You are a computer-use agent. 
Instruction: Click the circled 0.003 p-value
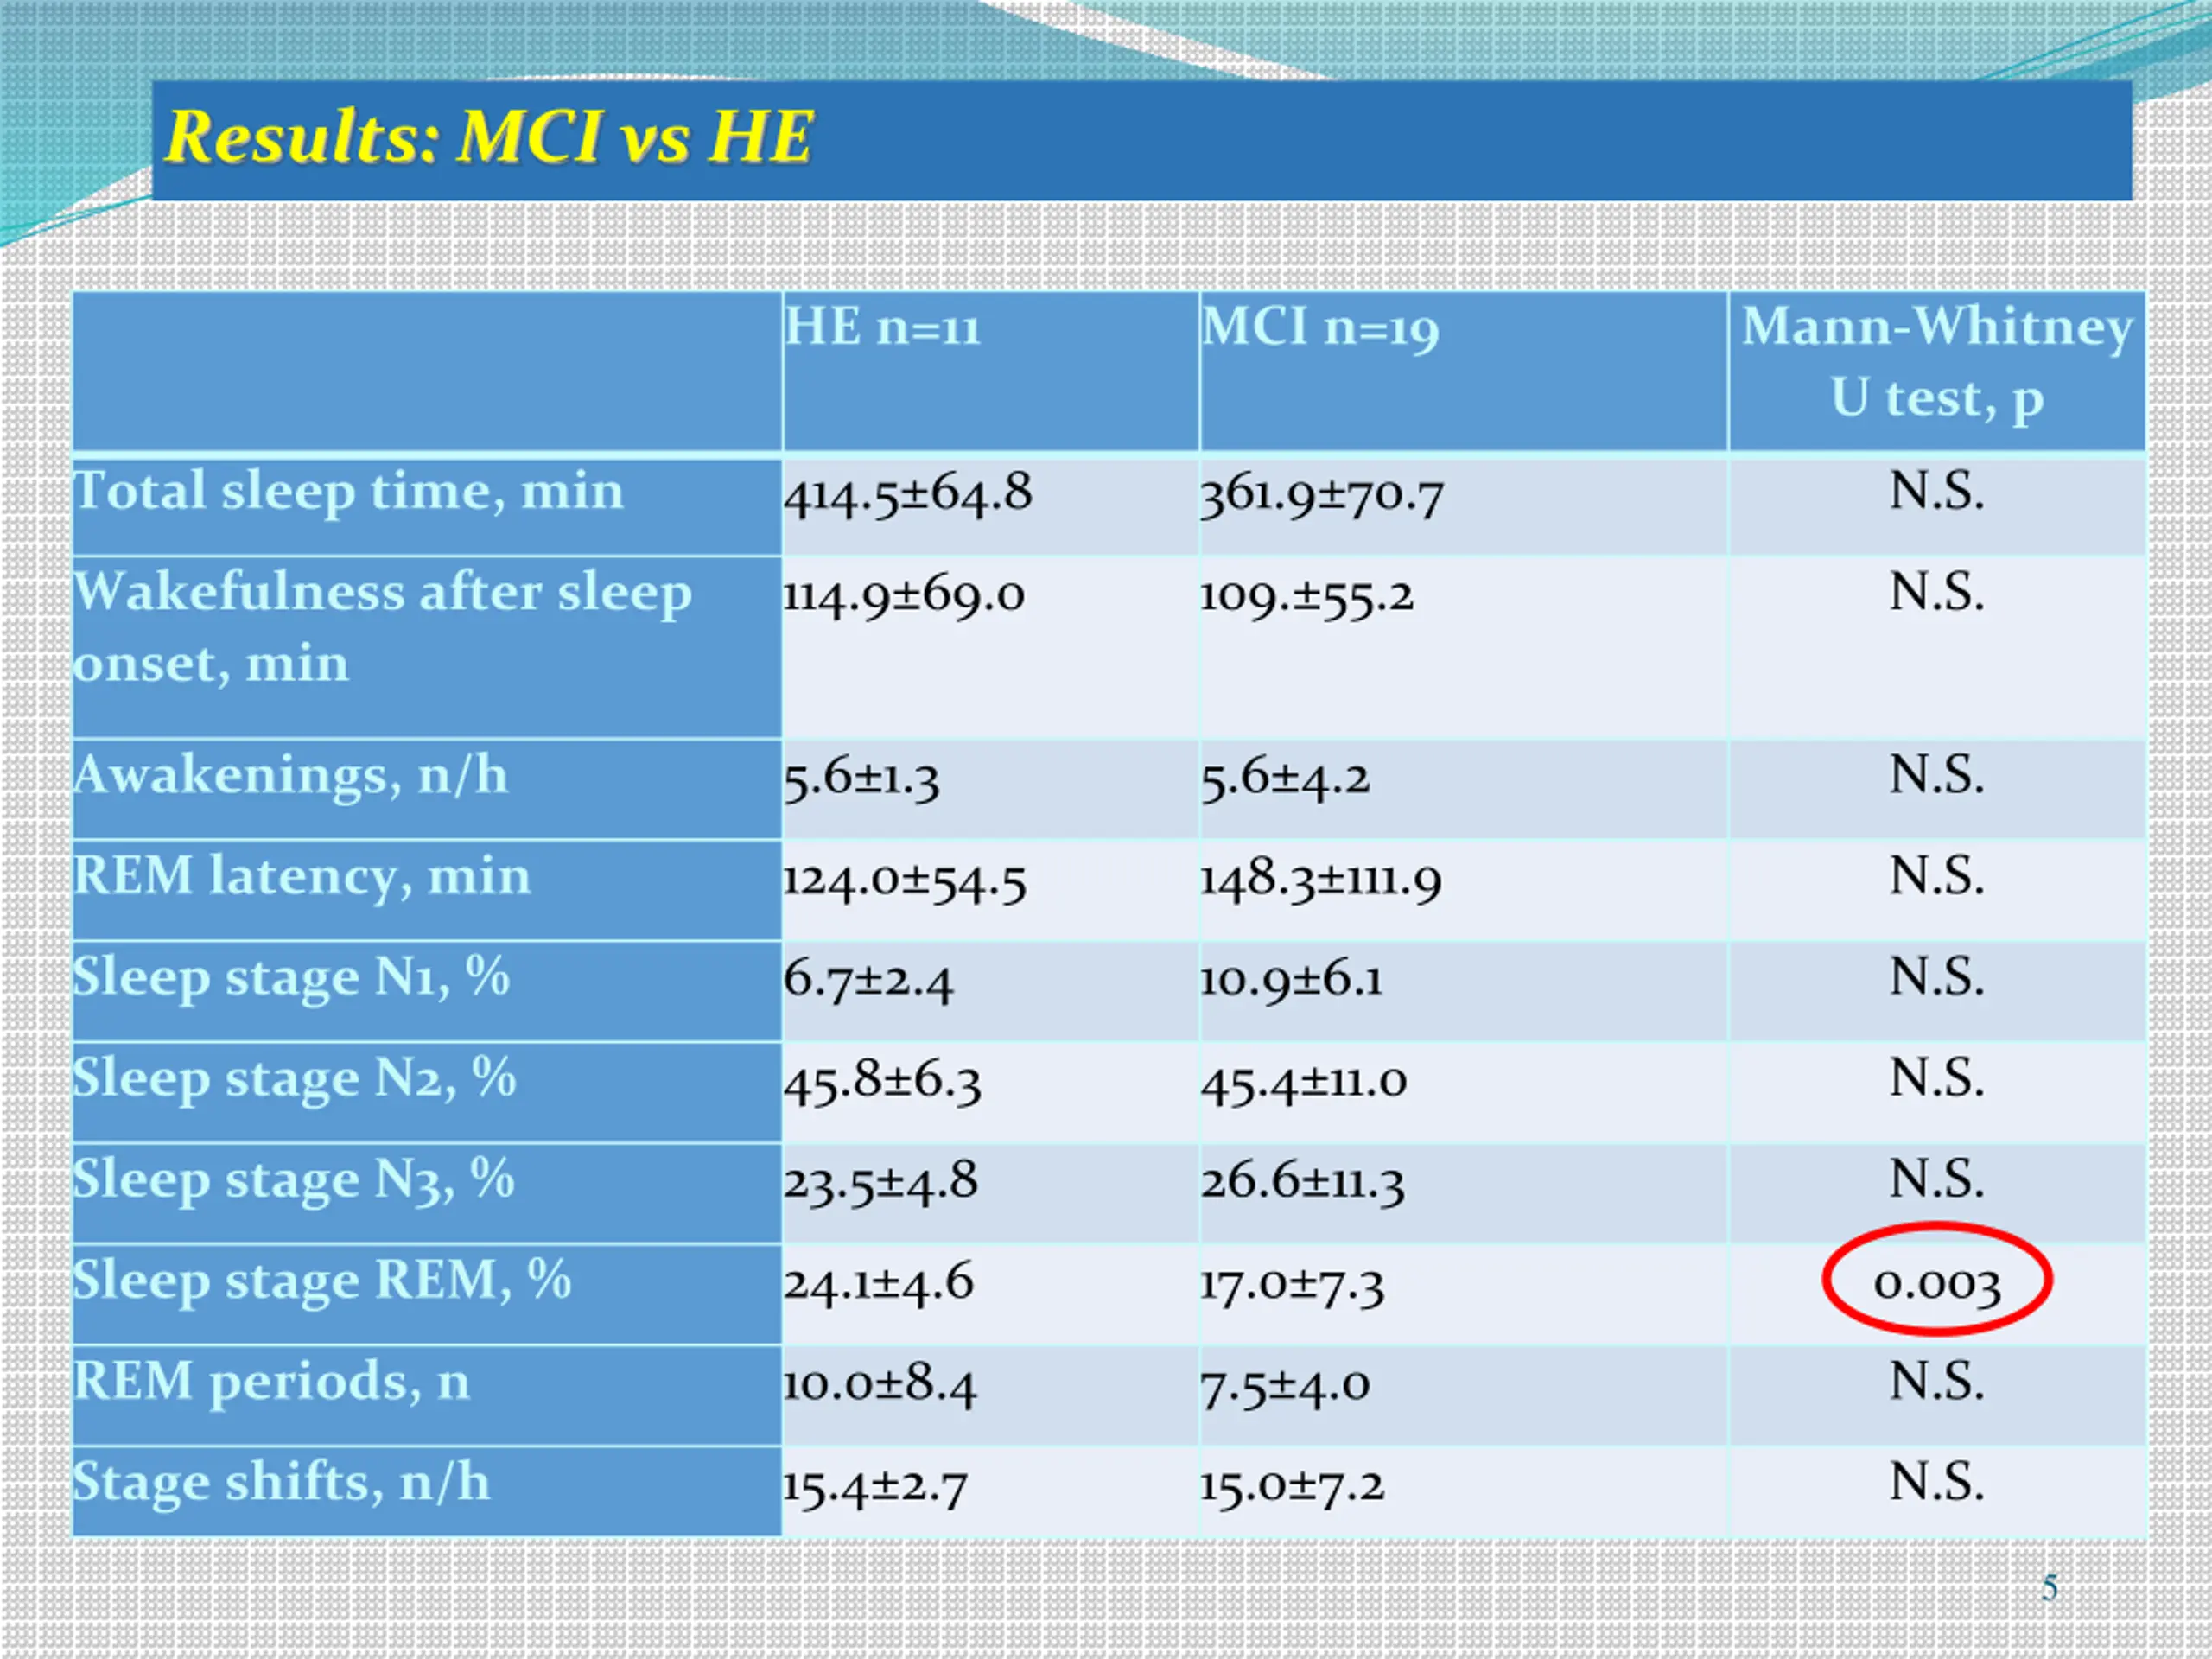click(1937, 1283)
